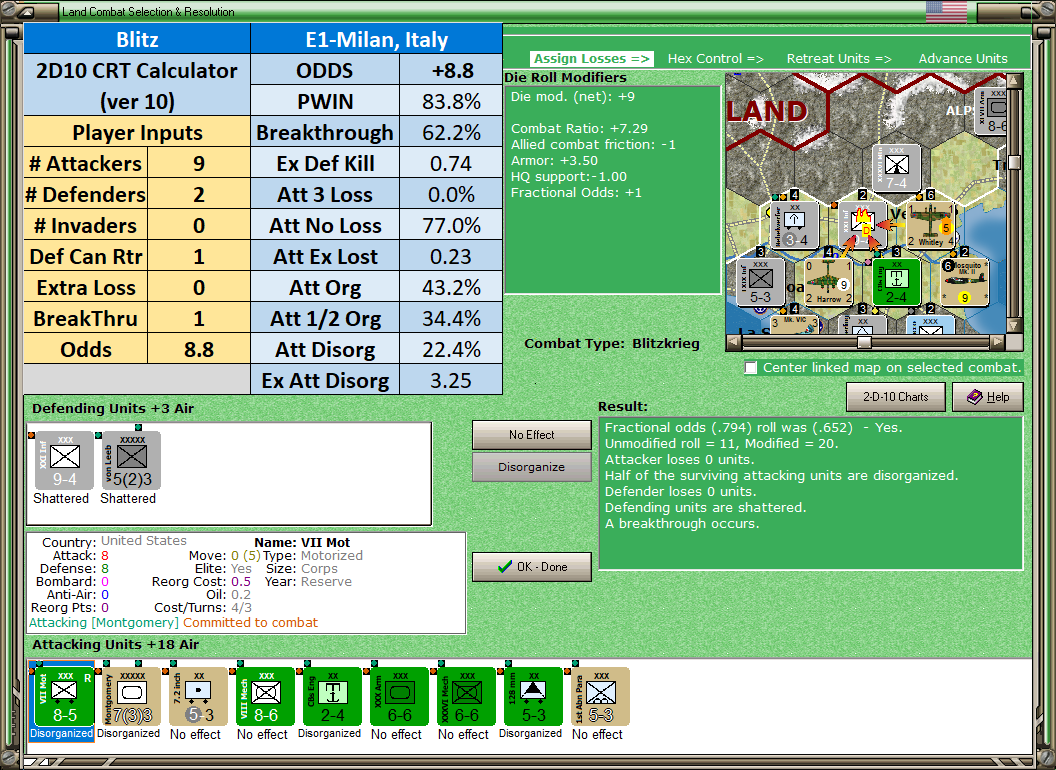Select the VII Mot 8-5 attacking unit
Image resolution: width=1056 pixels, height=770 pixels.
click(64, 697)
